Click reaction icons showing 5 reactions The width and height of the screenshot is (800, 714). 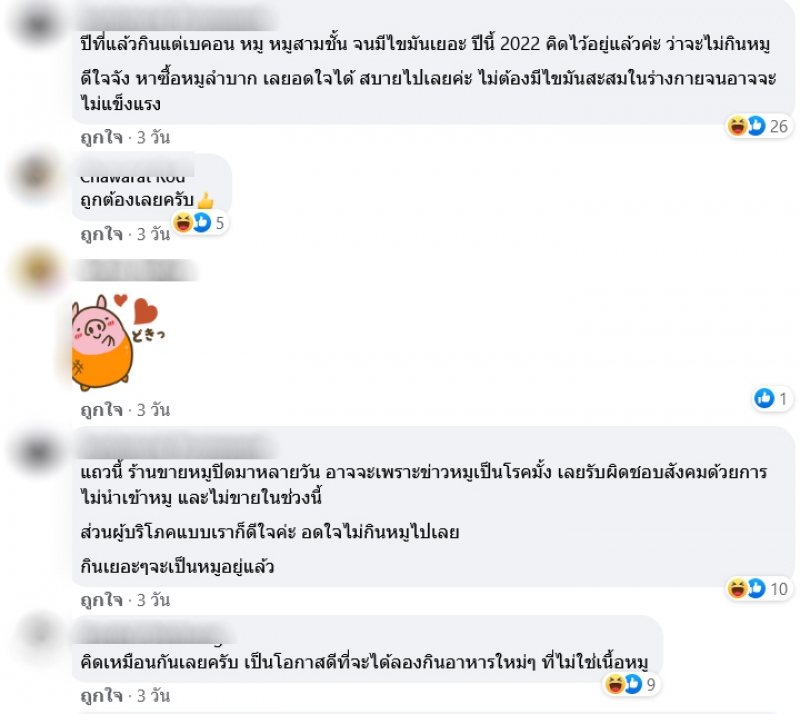(199, 223)
